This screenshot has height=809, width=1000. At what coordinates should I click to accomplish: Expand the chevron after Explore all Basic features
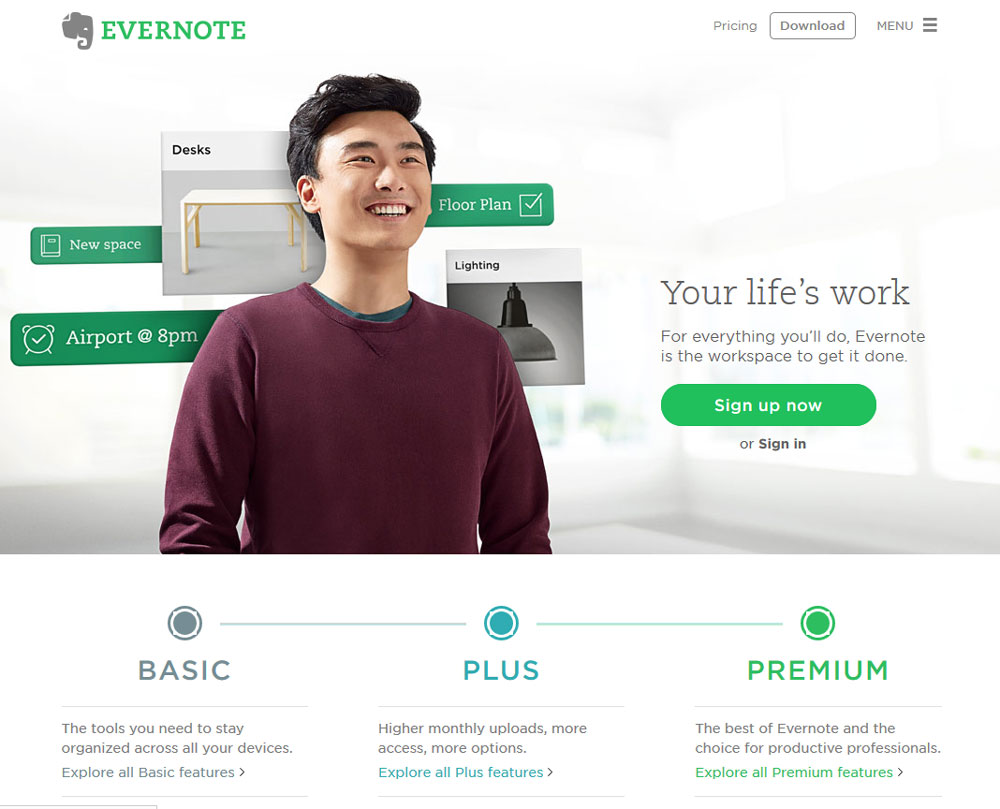242,772
